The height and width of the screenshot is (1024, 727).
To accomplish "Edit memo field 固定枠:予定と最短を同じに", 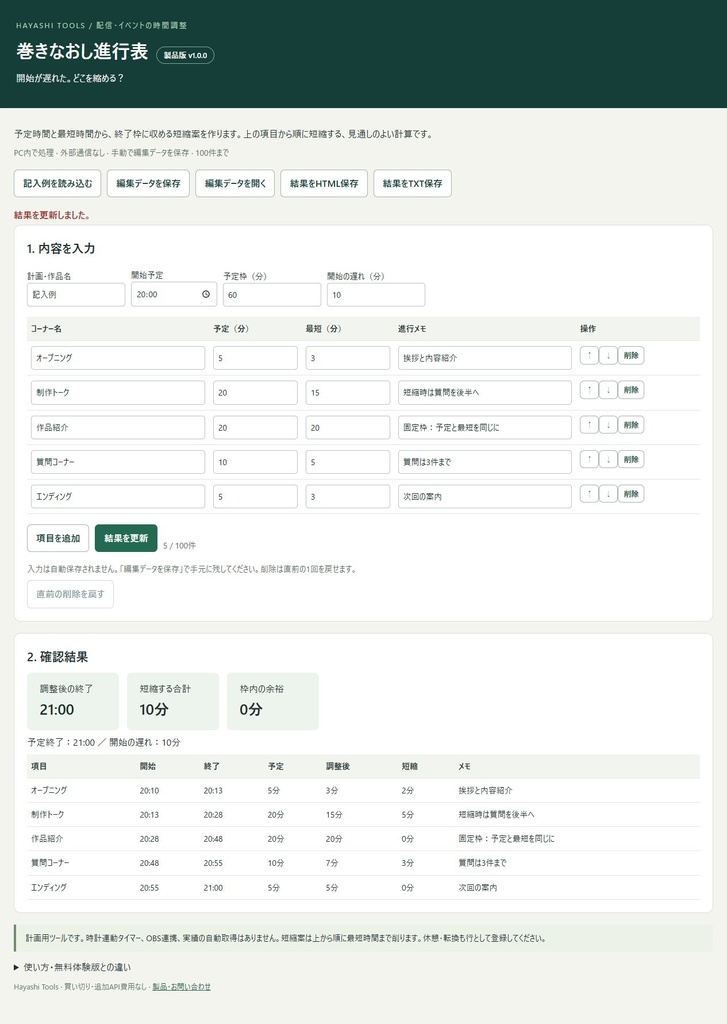I will [485, 427].
